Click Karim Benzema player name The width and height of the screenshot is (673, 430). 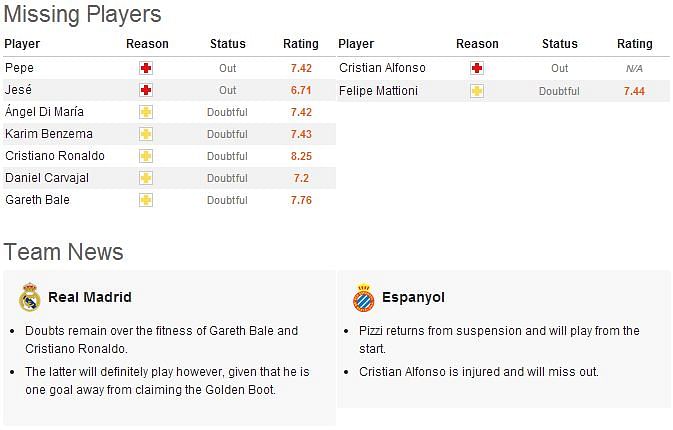(49, 134)
